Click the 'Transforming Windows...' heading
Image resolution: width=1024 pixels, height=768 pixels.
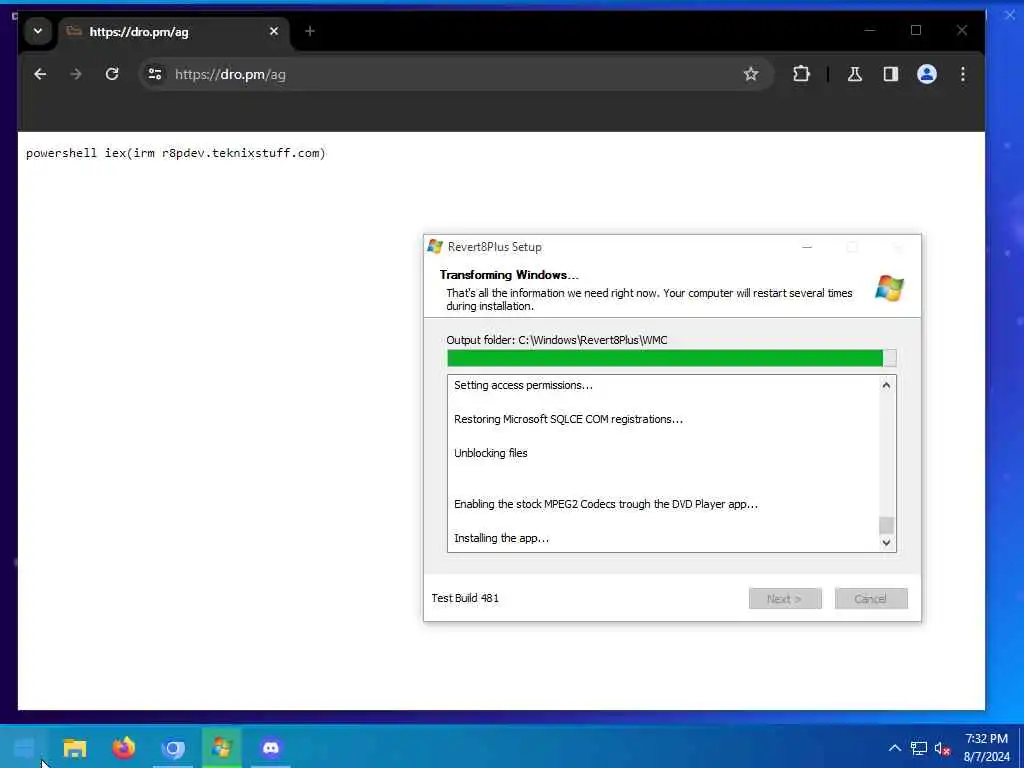pyautogui.click(x=509, y=275)
